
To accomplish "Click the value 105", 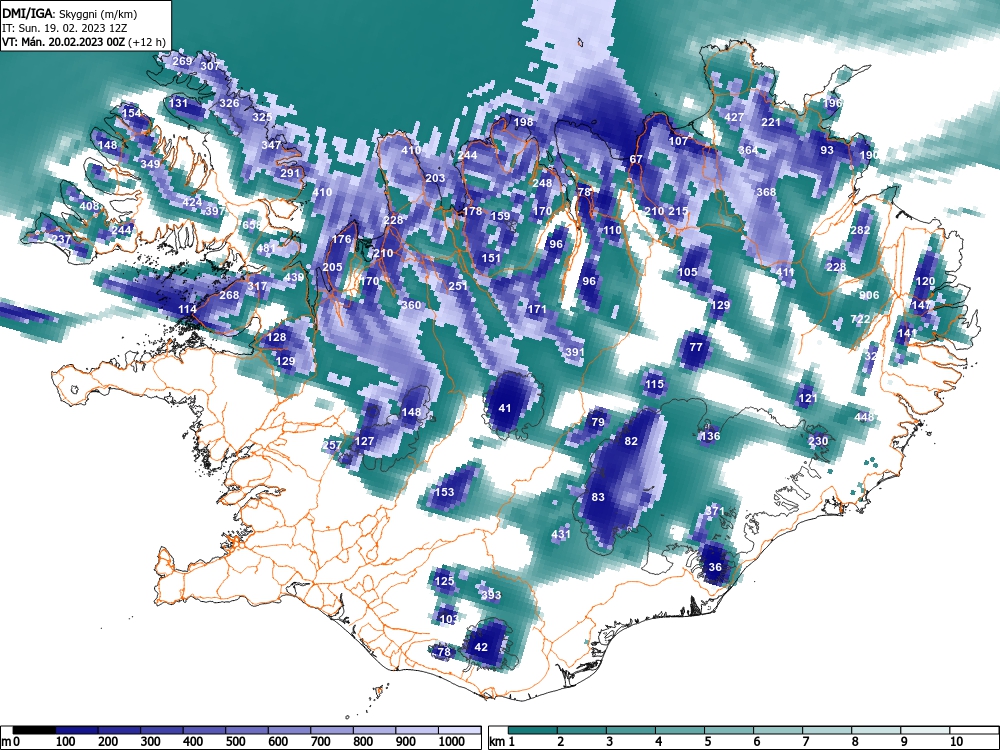I will 687,272.
